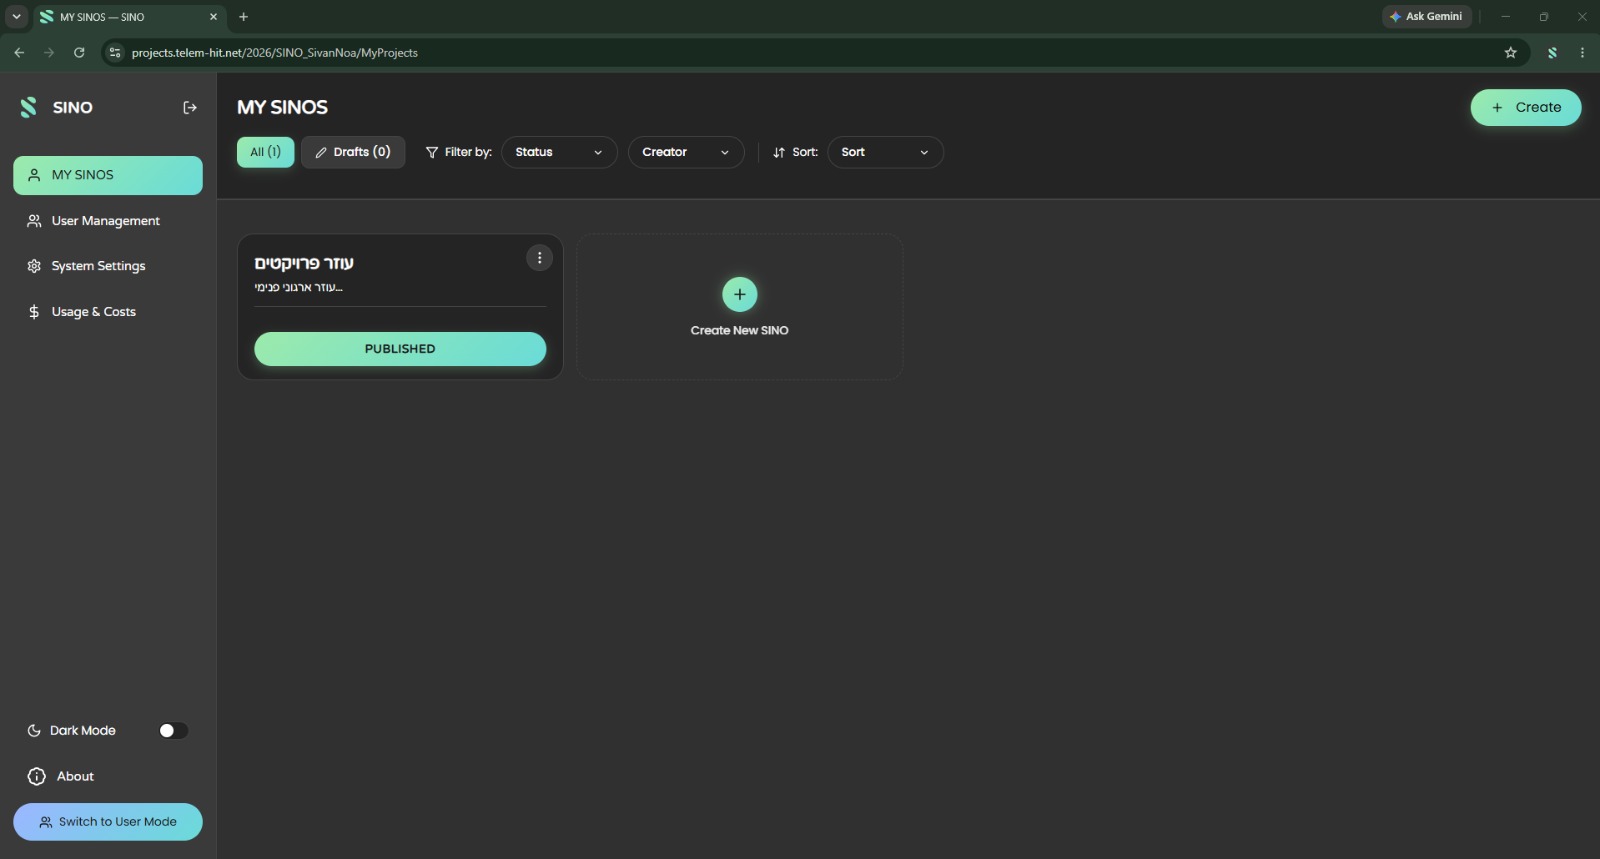
Task: Open the עוזר פרויקטים project title
Action: [x=304, y=263]
